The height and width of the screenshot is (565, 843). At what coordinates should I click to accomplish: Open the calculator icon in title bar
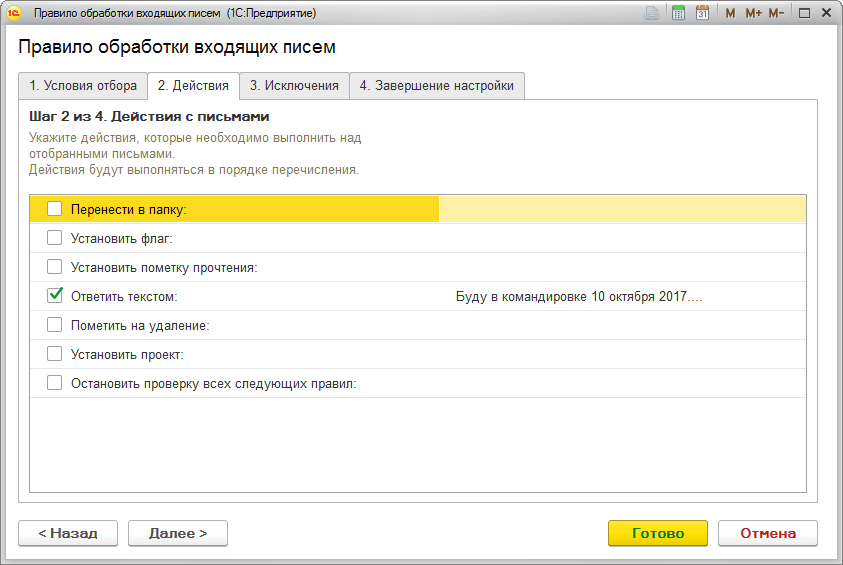coord(678,13)
